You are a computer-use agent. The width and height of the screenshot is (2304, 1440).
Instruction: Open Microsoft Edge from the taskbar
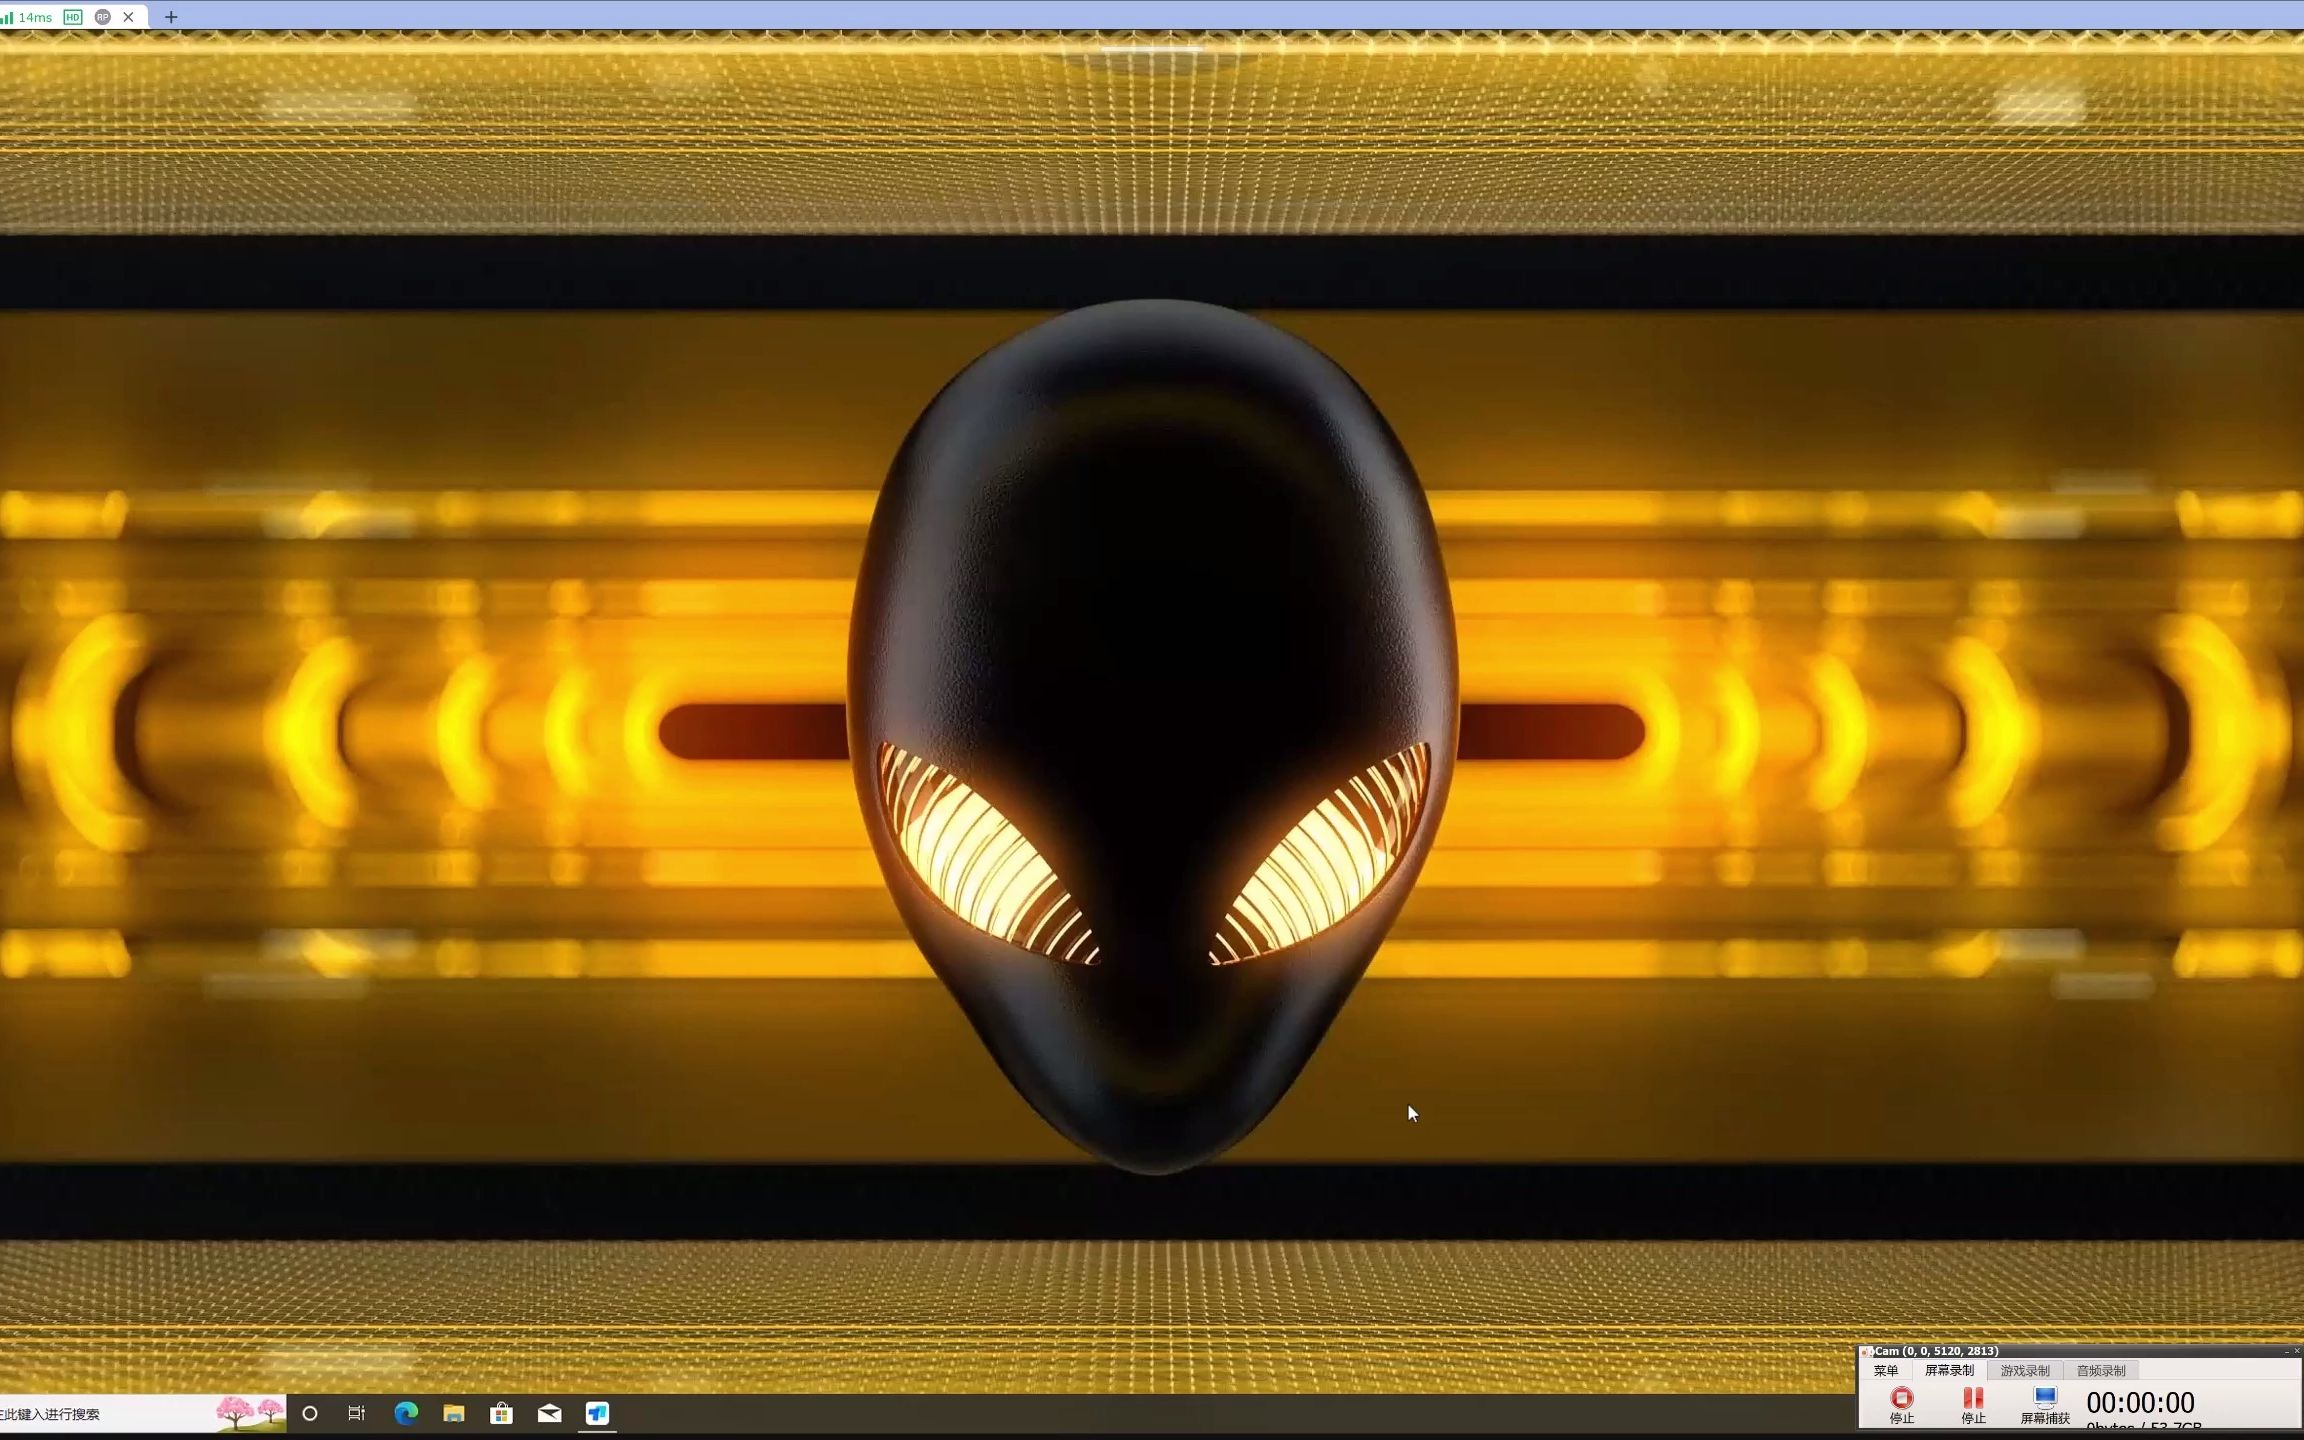tap(406, 1413)
